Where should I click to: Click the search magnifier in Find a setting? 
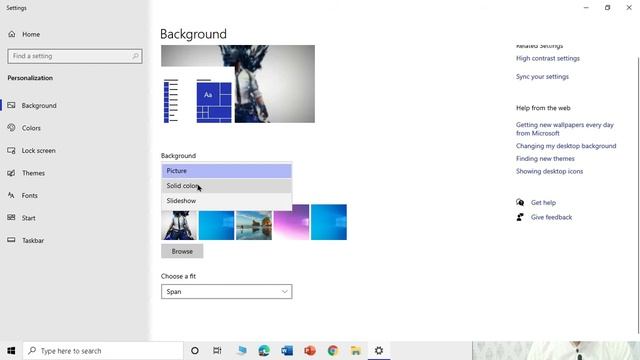coord(135,56)
